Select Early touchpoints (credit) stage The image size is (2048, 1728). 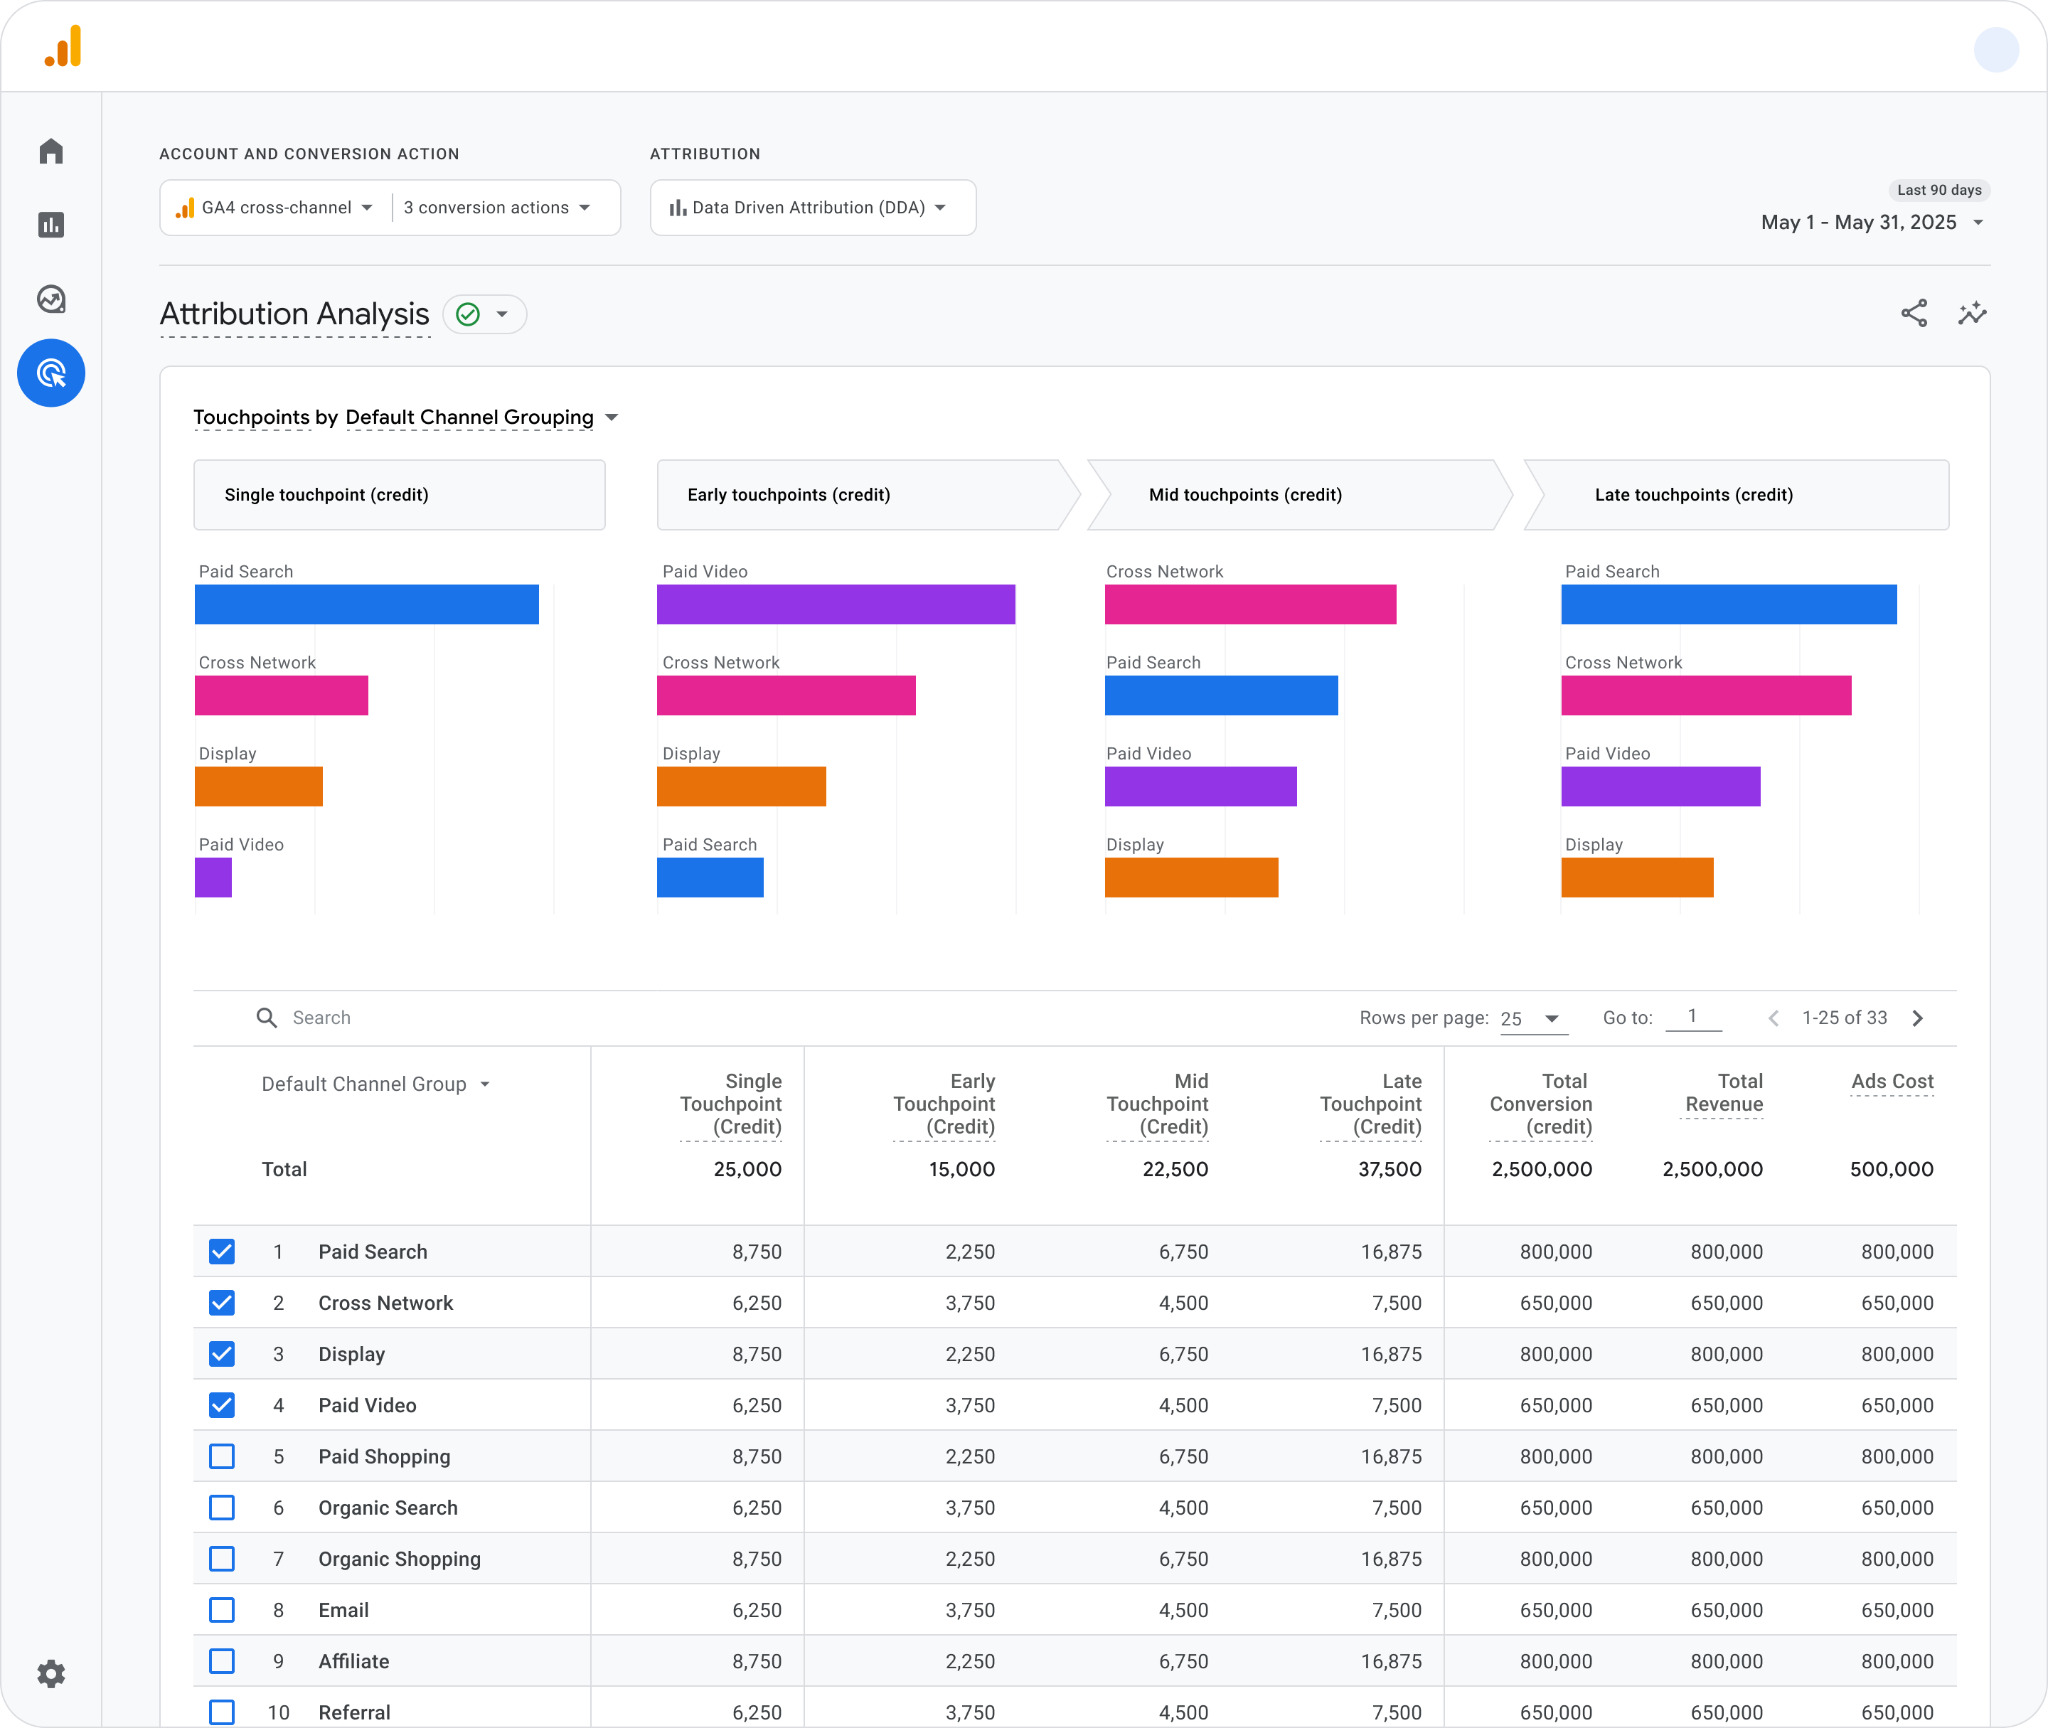(867, 495)
